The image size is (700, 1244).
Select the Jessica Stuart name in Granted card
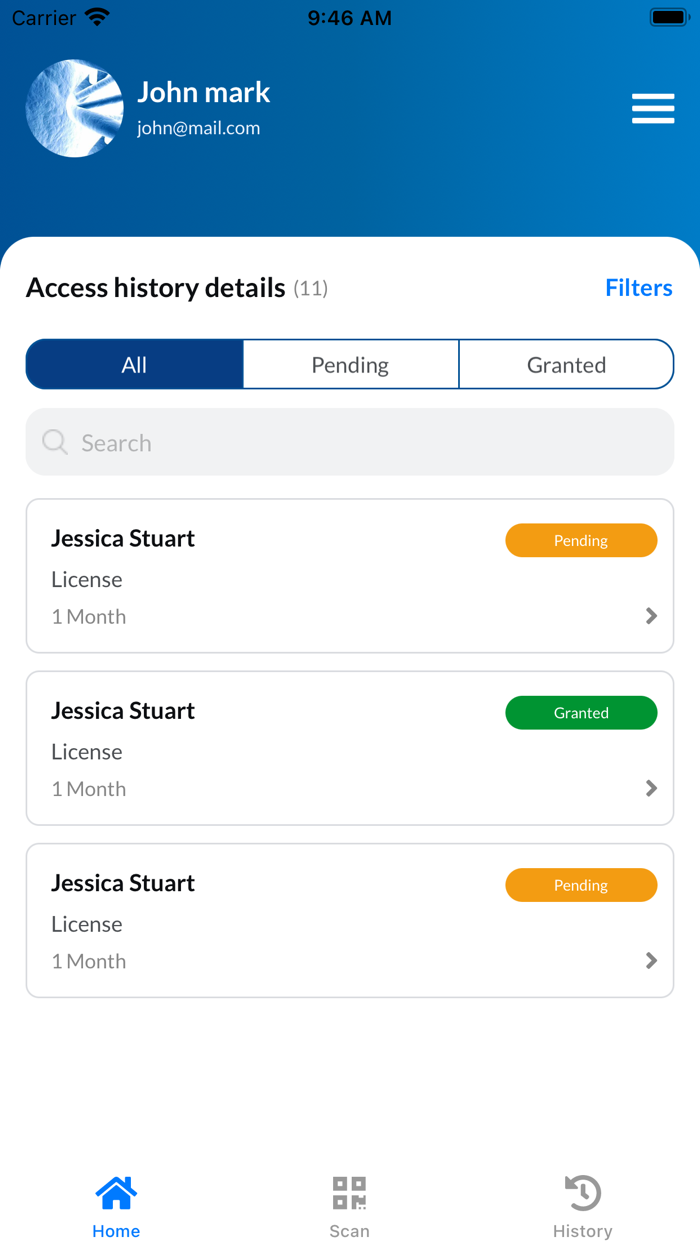[123, 711]
